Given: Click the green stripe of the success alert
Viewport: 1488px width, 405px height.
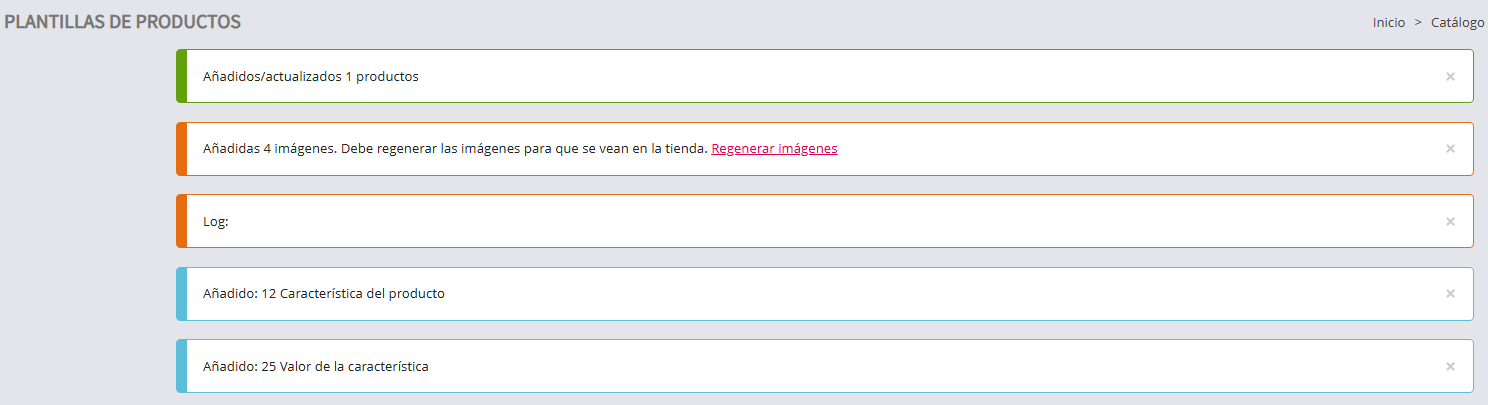Looking at the screenshot, I should (181, 76).
